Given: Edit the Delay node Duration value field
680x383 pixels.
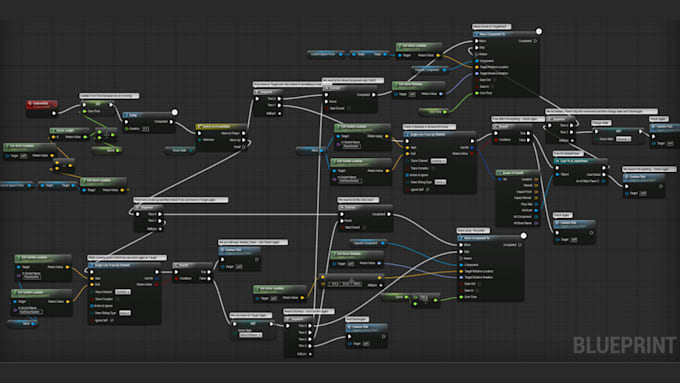Looking at the screenshot, I should 145,129.
